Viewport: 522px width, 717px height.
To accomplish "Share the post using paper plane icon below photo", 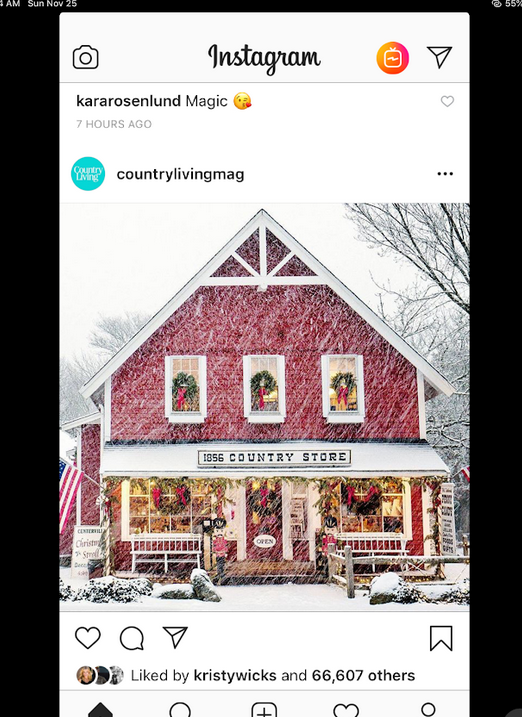I will point(176,637).
